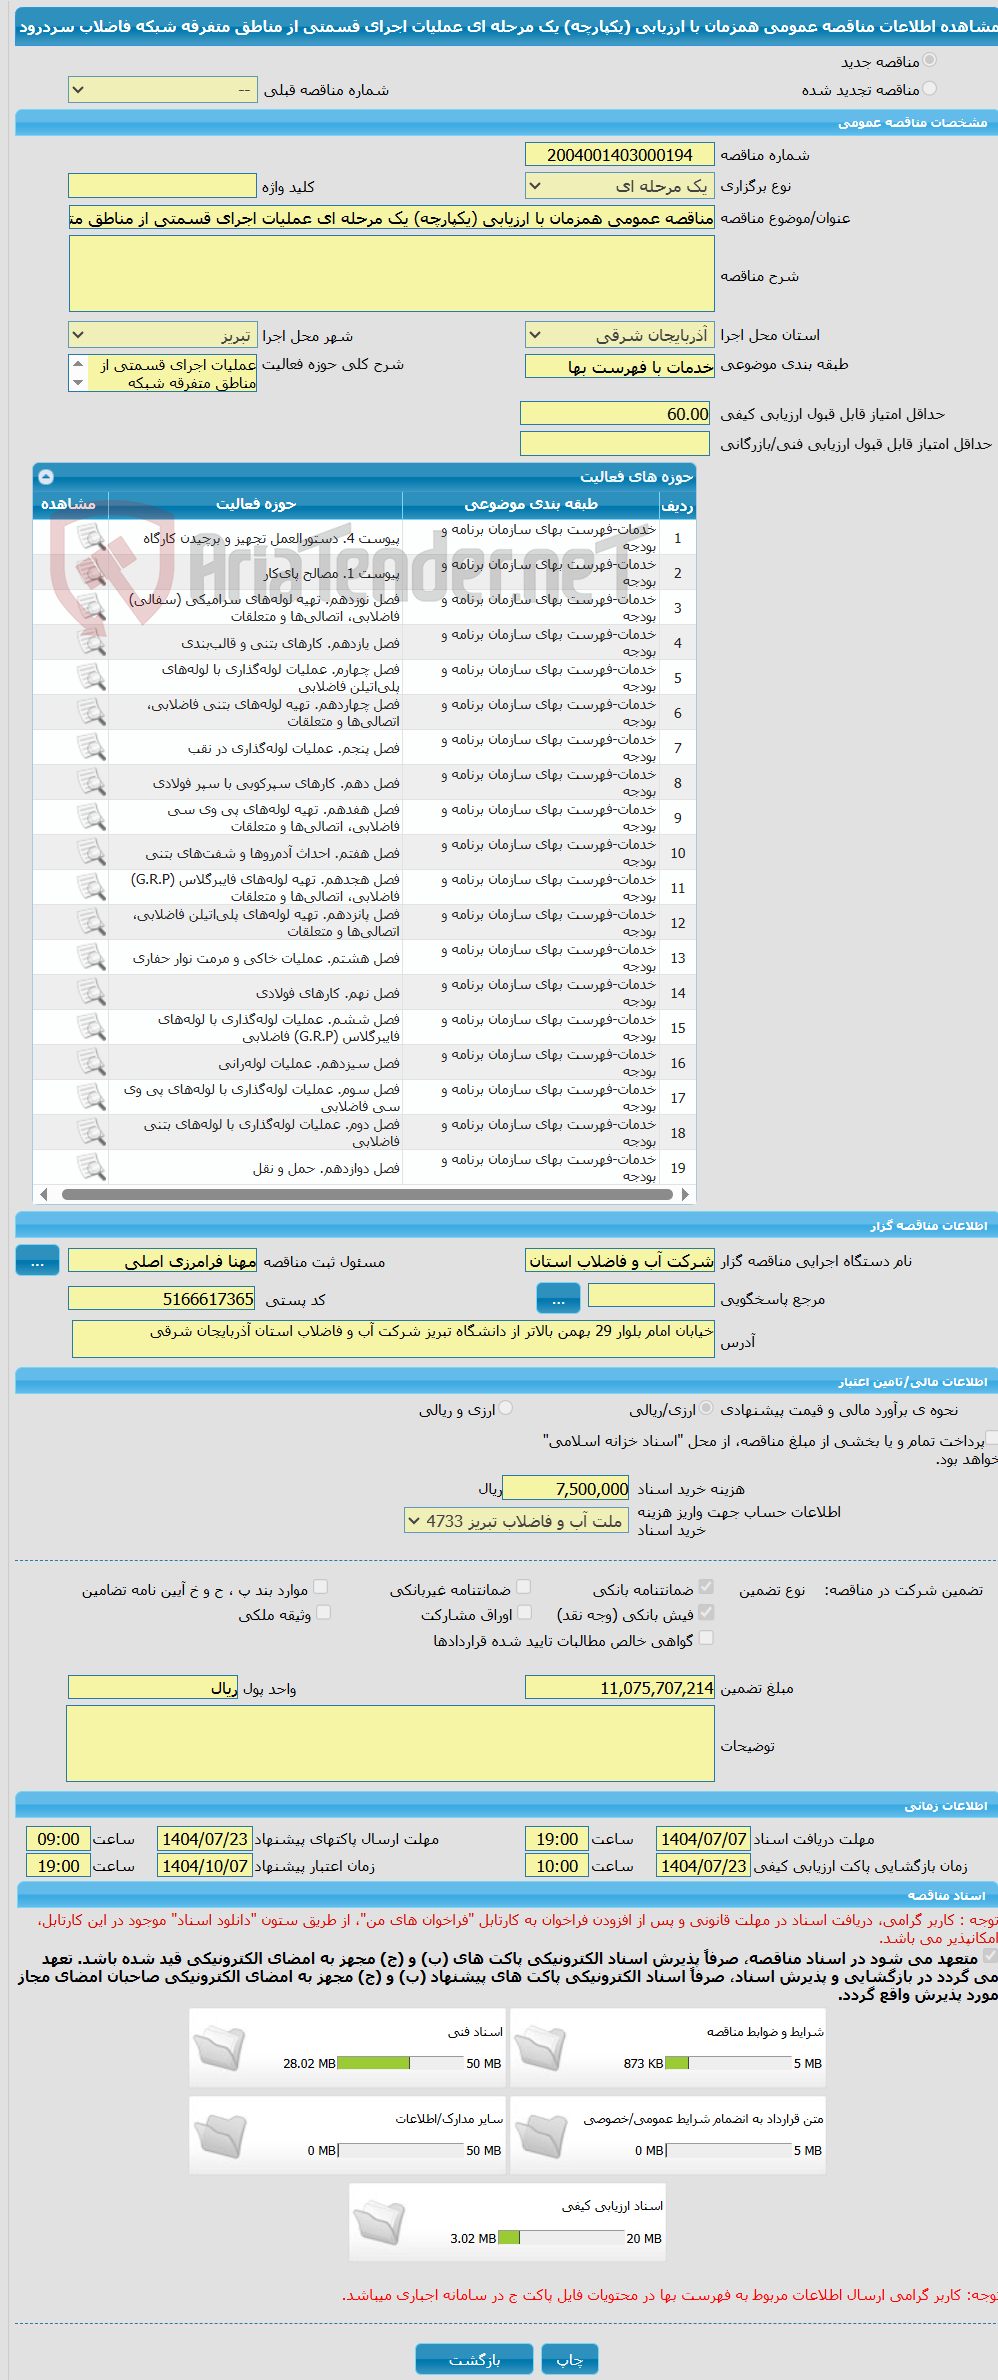The height and width of the screenshot is (2380, 998).
Task: Open bank account ملت آب و فاضلاب dropdown
Action: click(x=517, y=1521)
